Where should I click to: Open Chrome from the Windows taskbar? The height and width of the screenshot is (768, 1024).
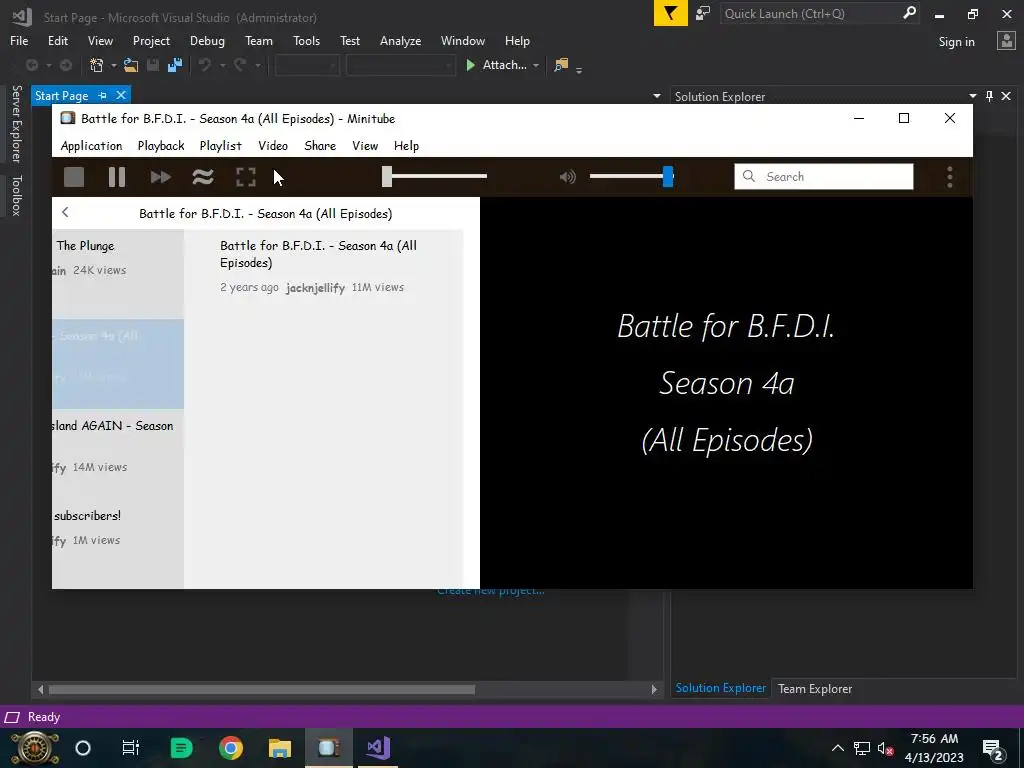pyautogui.click(x=231, y=748)
